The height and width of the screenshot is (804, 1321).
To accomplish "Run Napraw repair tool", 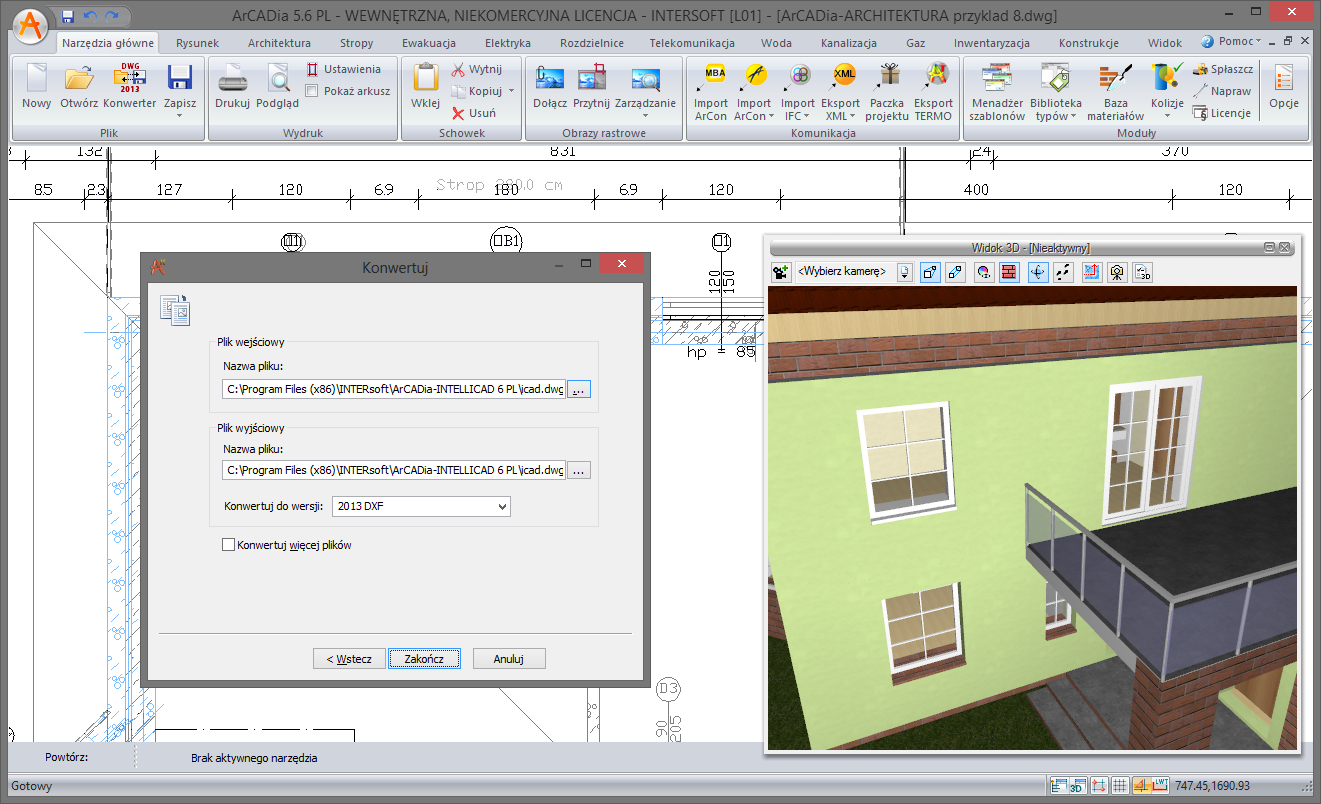I will [x=1222, y=91].
